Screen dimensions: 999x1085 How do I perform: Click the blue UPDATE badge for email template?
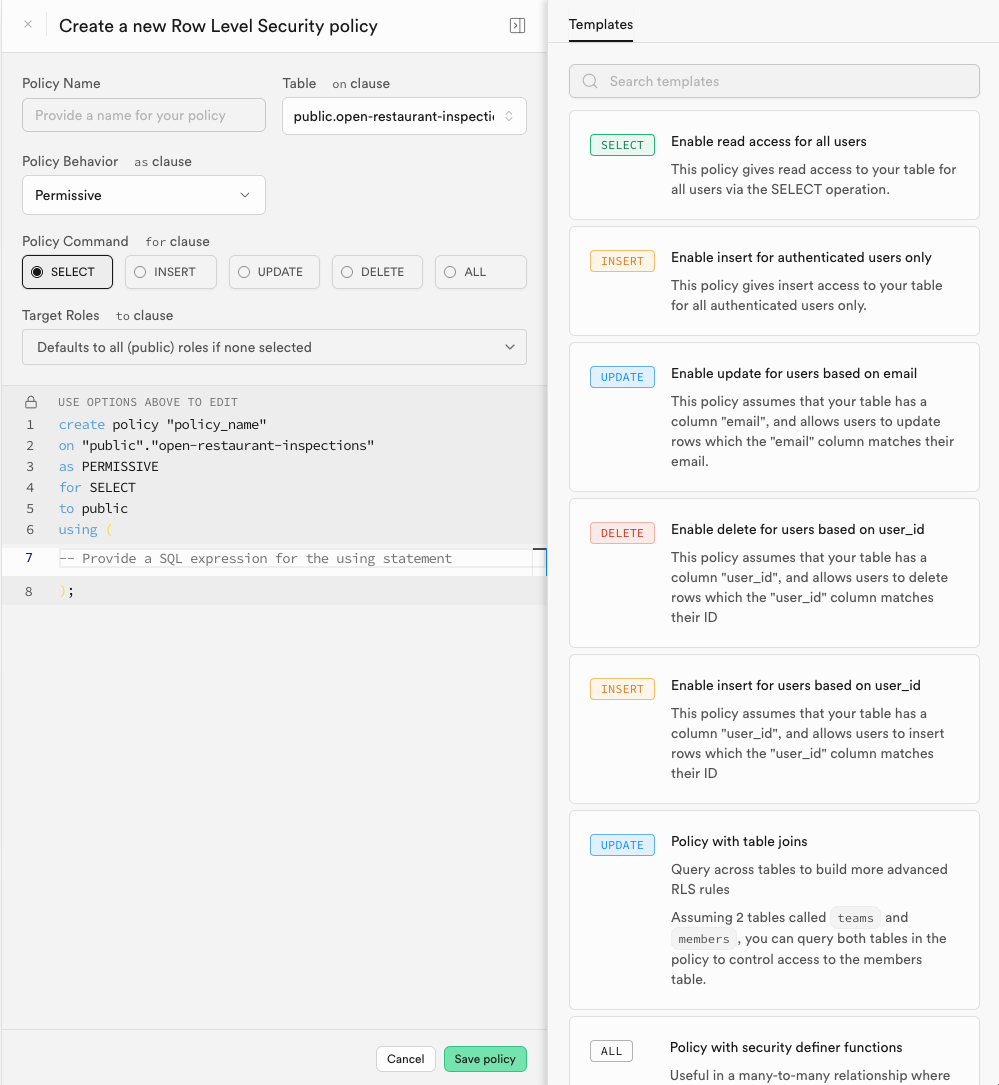click(x=622, y=377)
